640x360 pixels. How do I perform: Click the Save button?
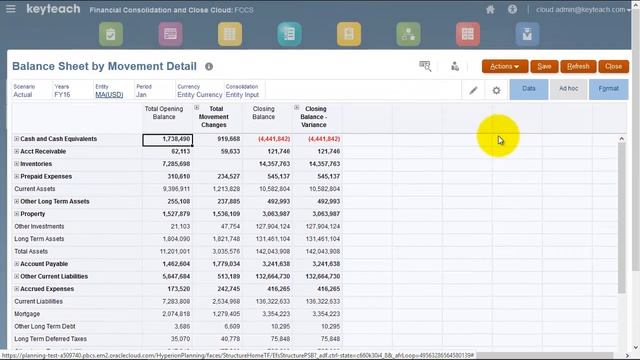(544, 67)
